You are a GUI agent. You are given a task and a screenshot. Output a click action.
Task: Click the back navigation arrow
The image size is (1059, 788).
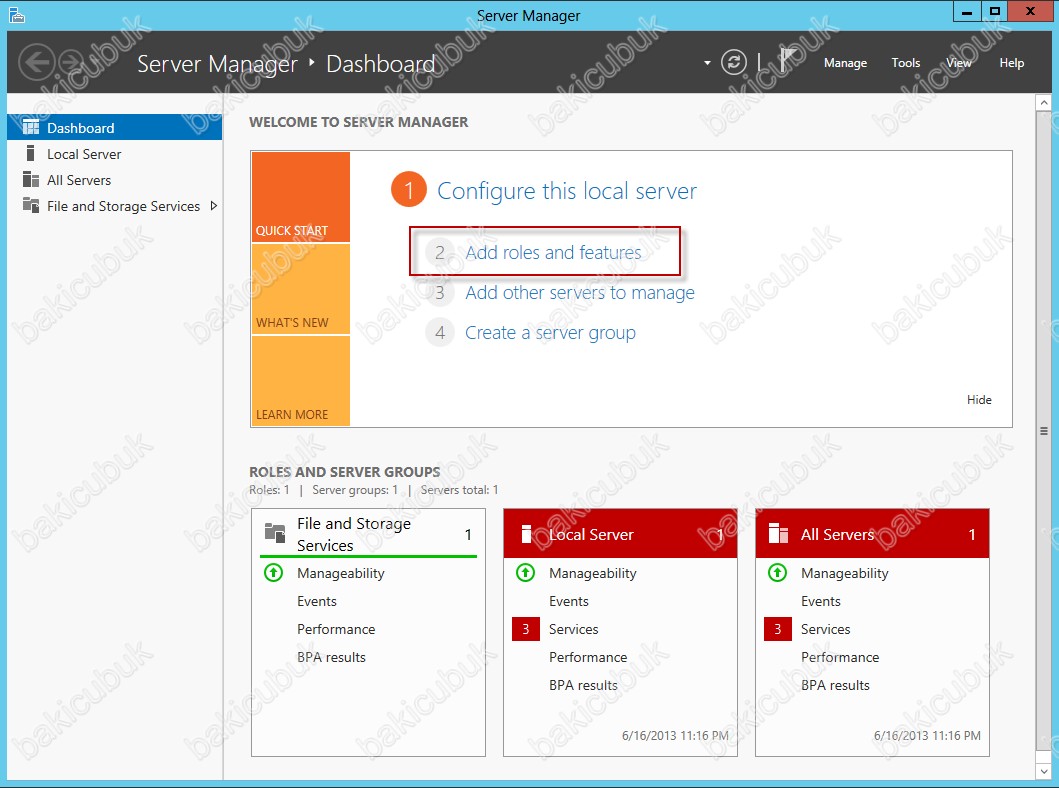pos(36,62)
